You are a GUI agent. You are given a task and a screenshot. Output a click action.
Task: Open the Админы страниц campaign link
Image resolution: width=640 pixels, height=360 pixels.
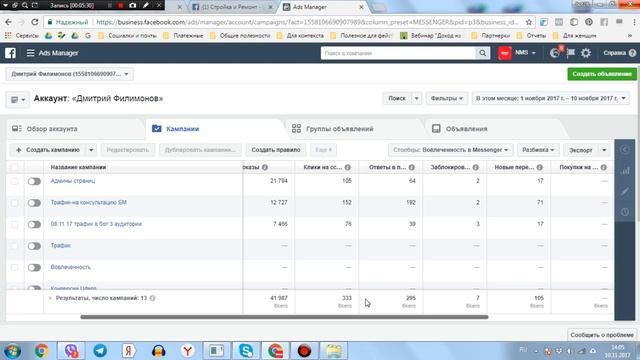73,181
